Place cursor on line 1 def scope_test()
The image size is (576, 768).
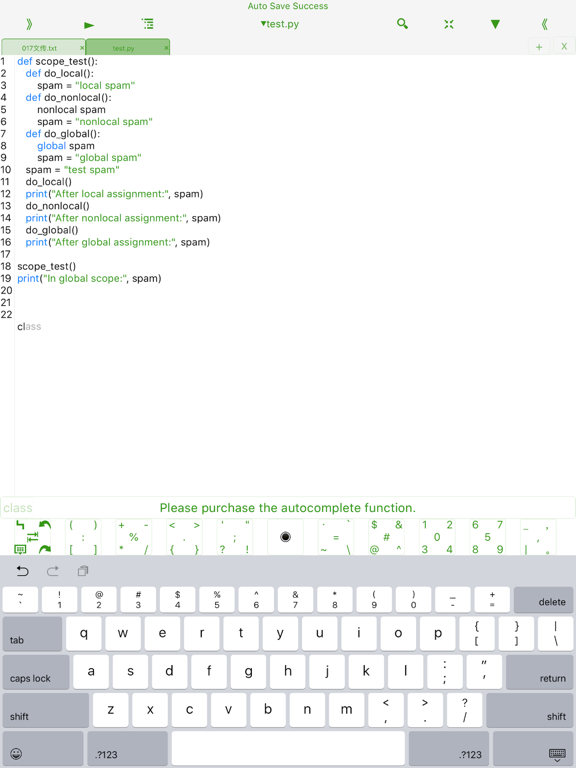pyautogui.click(x=57, y=61)
